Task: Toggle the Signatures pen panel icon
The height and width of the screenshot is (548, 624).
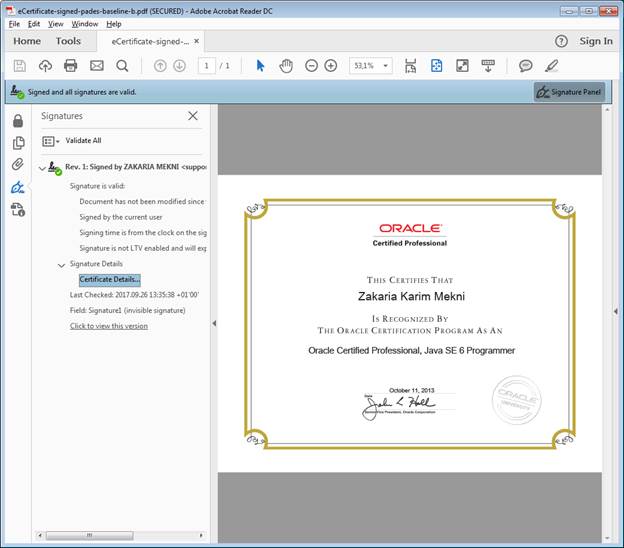Action: coord(18,187)
